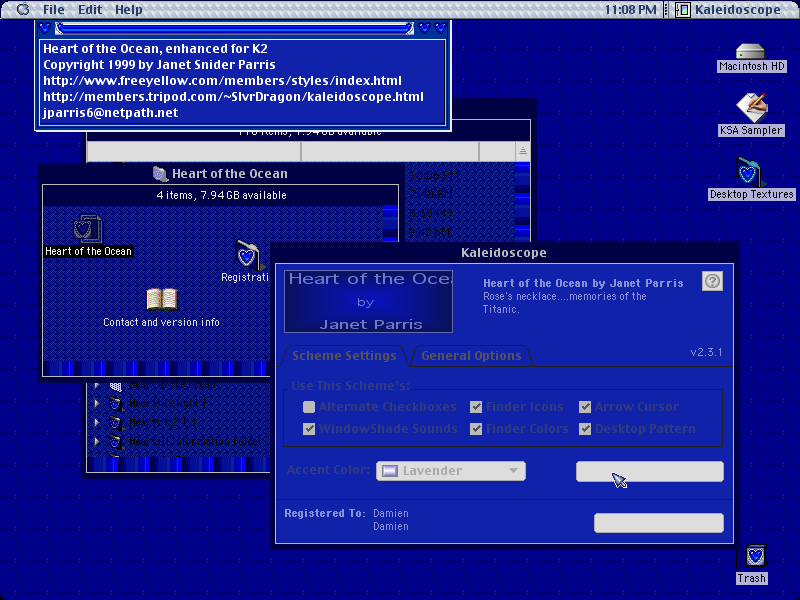Select the Contact and version info book icon
Image resolution: width=800 pixels, height=600 pixels.
pyautogui.click(x=162, y=299)
